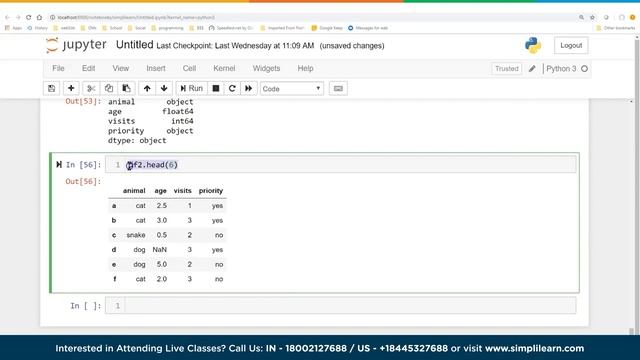Interrupt the kernel with stop icon

tap(216, 89)
